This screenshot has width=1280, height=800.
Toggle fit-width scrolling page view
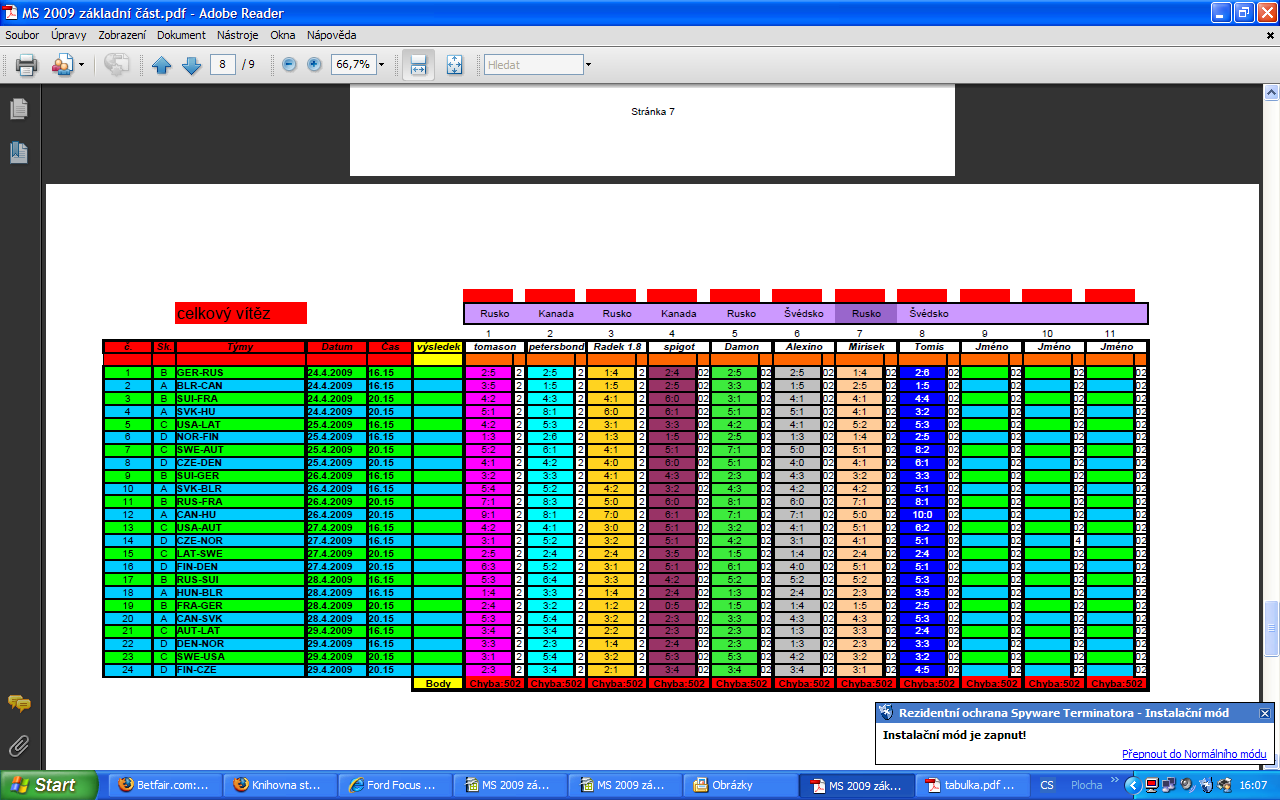[418, 65]
